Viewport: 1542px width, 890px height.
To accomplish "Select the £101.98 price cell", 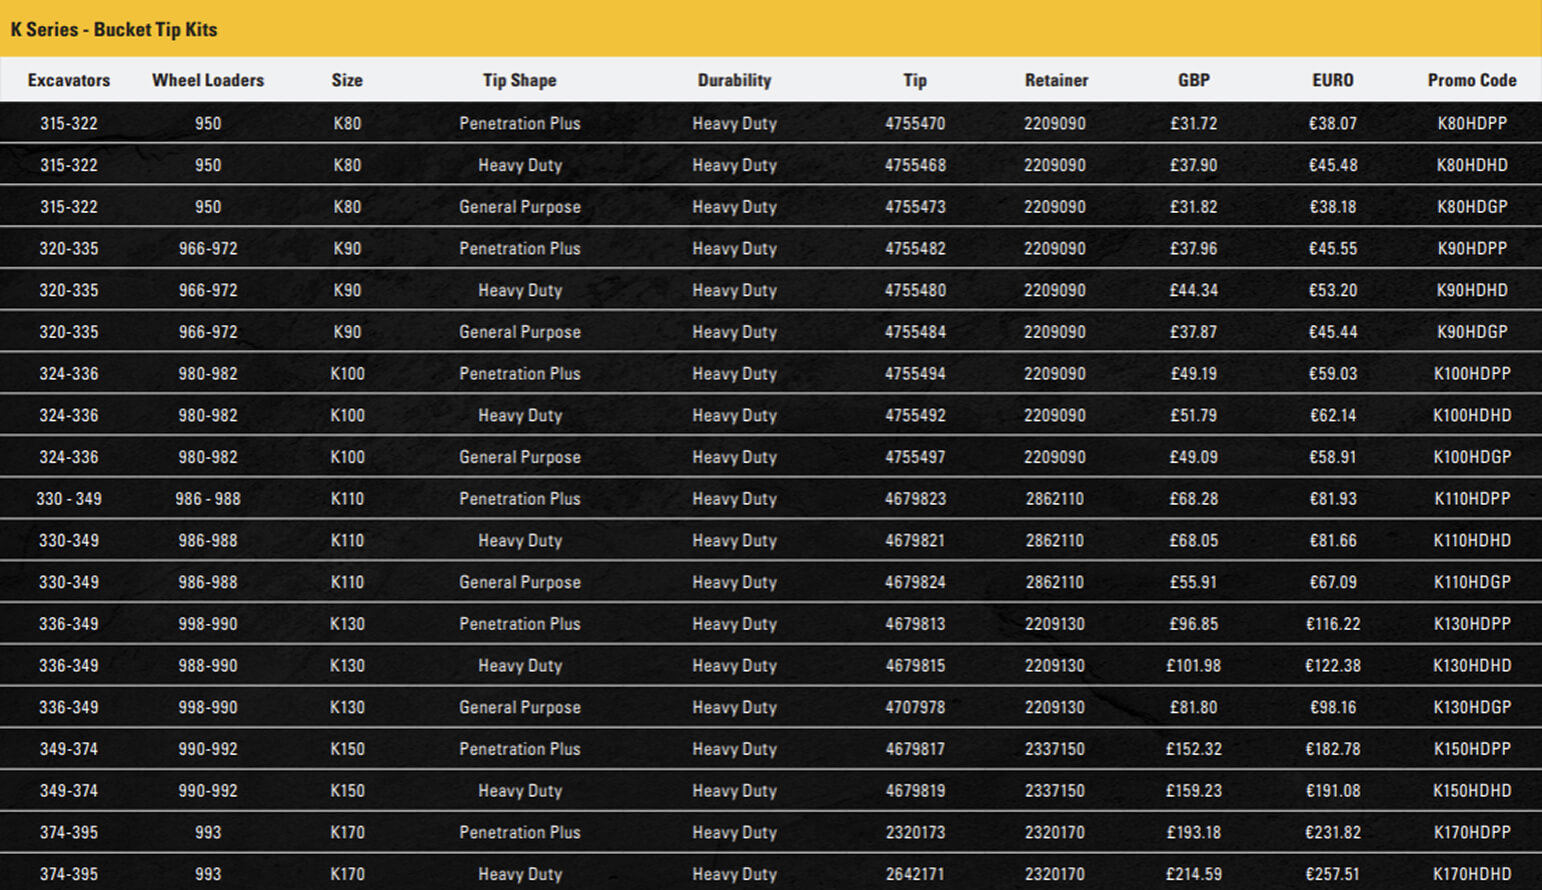I will [1193, 666].
